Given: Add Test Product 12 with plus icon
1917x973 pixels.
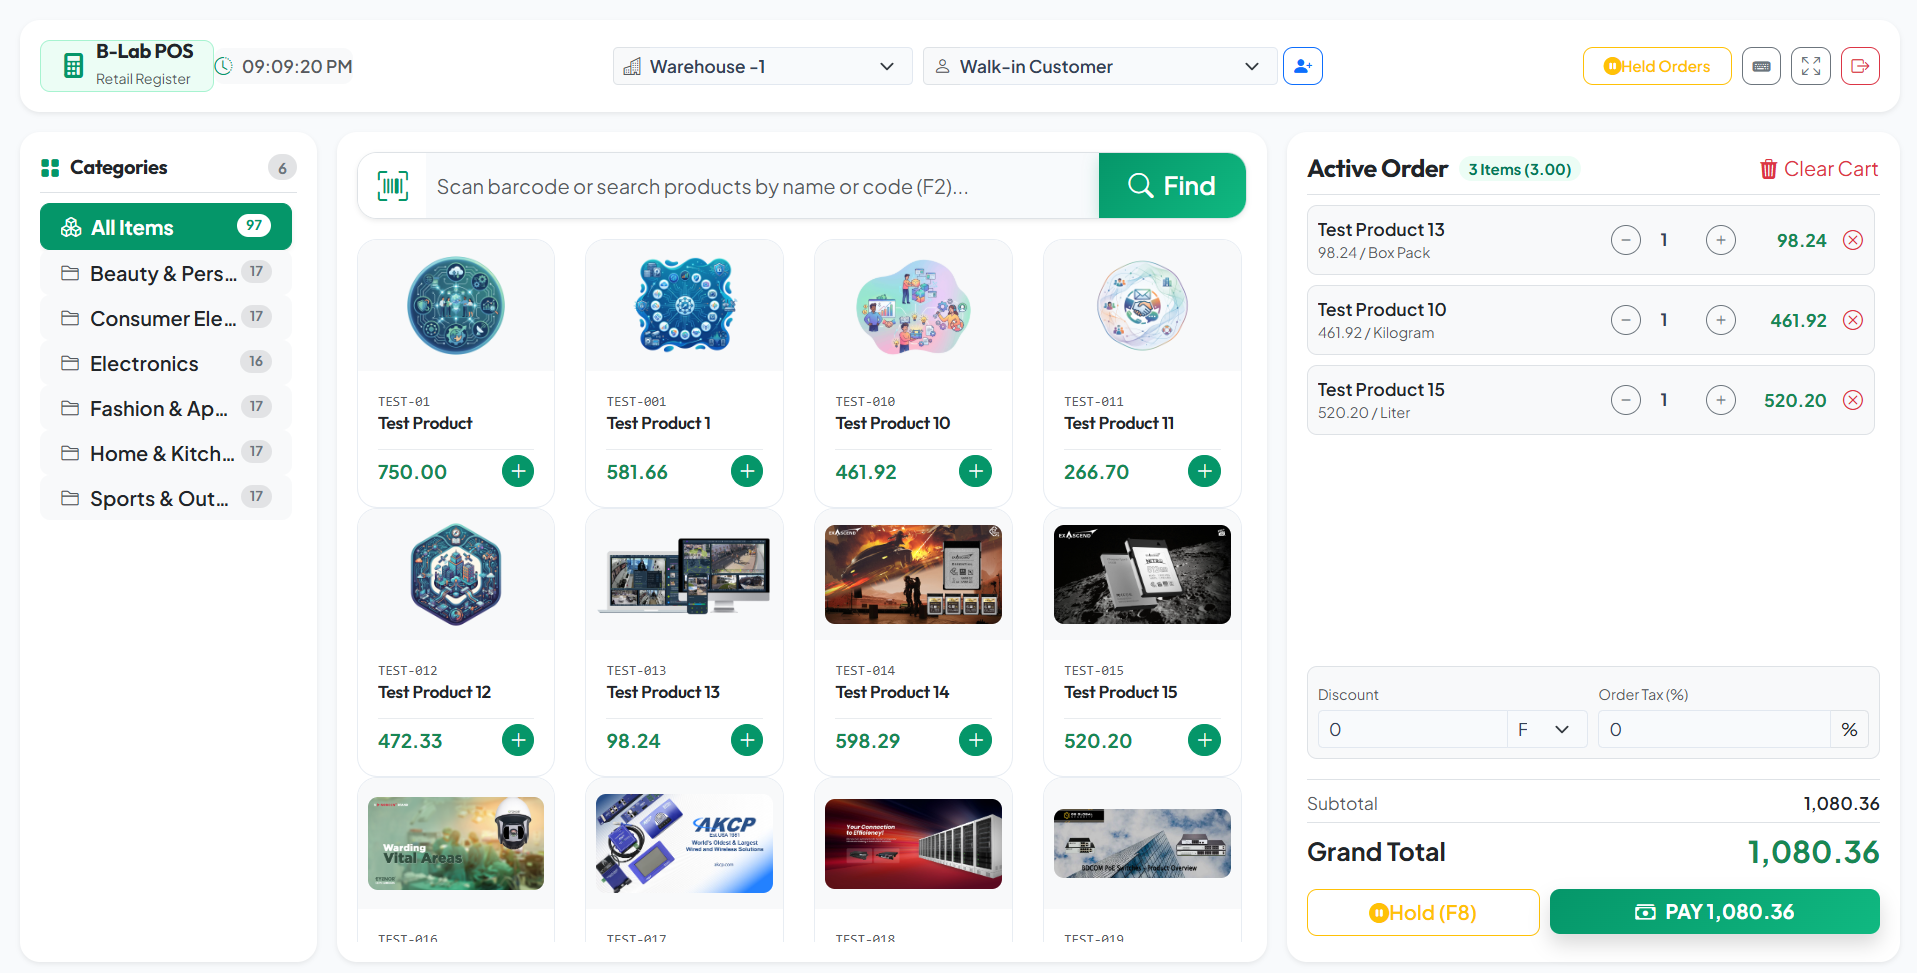Looking at the screenshot, I should [x=518, y=740].
